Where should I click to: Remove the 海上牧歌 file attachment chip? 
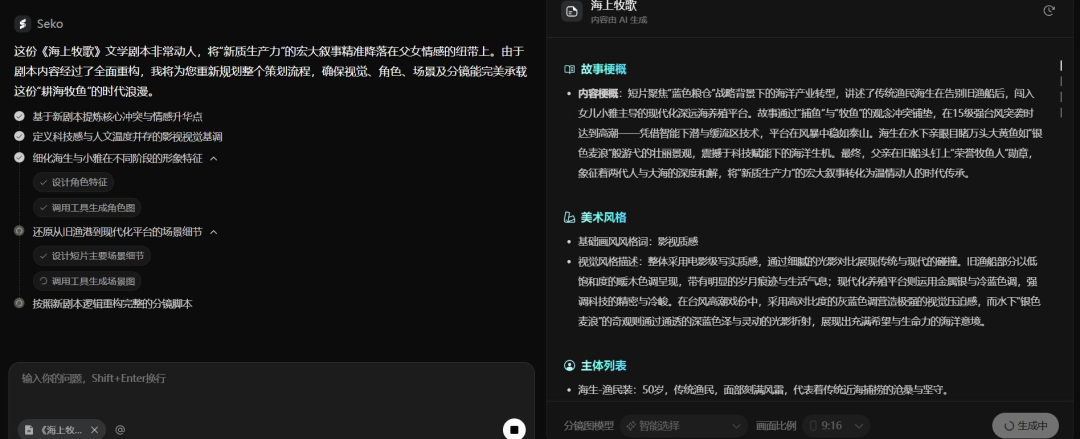[x=94, y=429]
